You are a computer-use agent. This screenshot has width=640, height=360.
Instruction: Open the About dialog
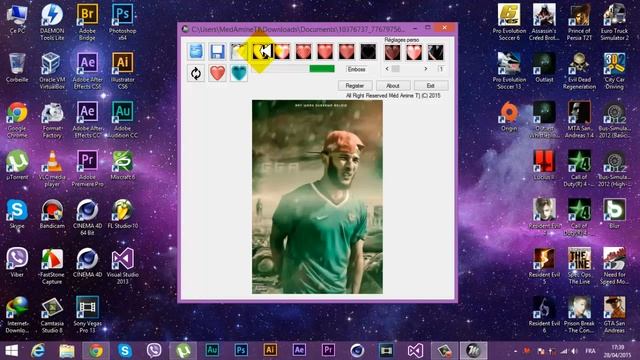pyautogui.click(x=393, y=86)
